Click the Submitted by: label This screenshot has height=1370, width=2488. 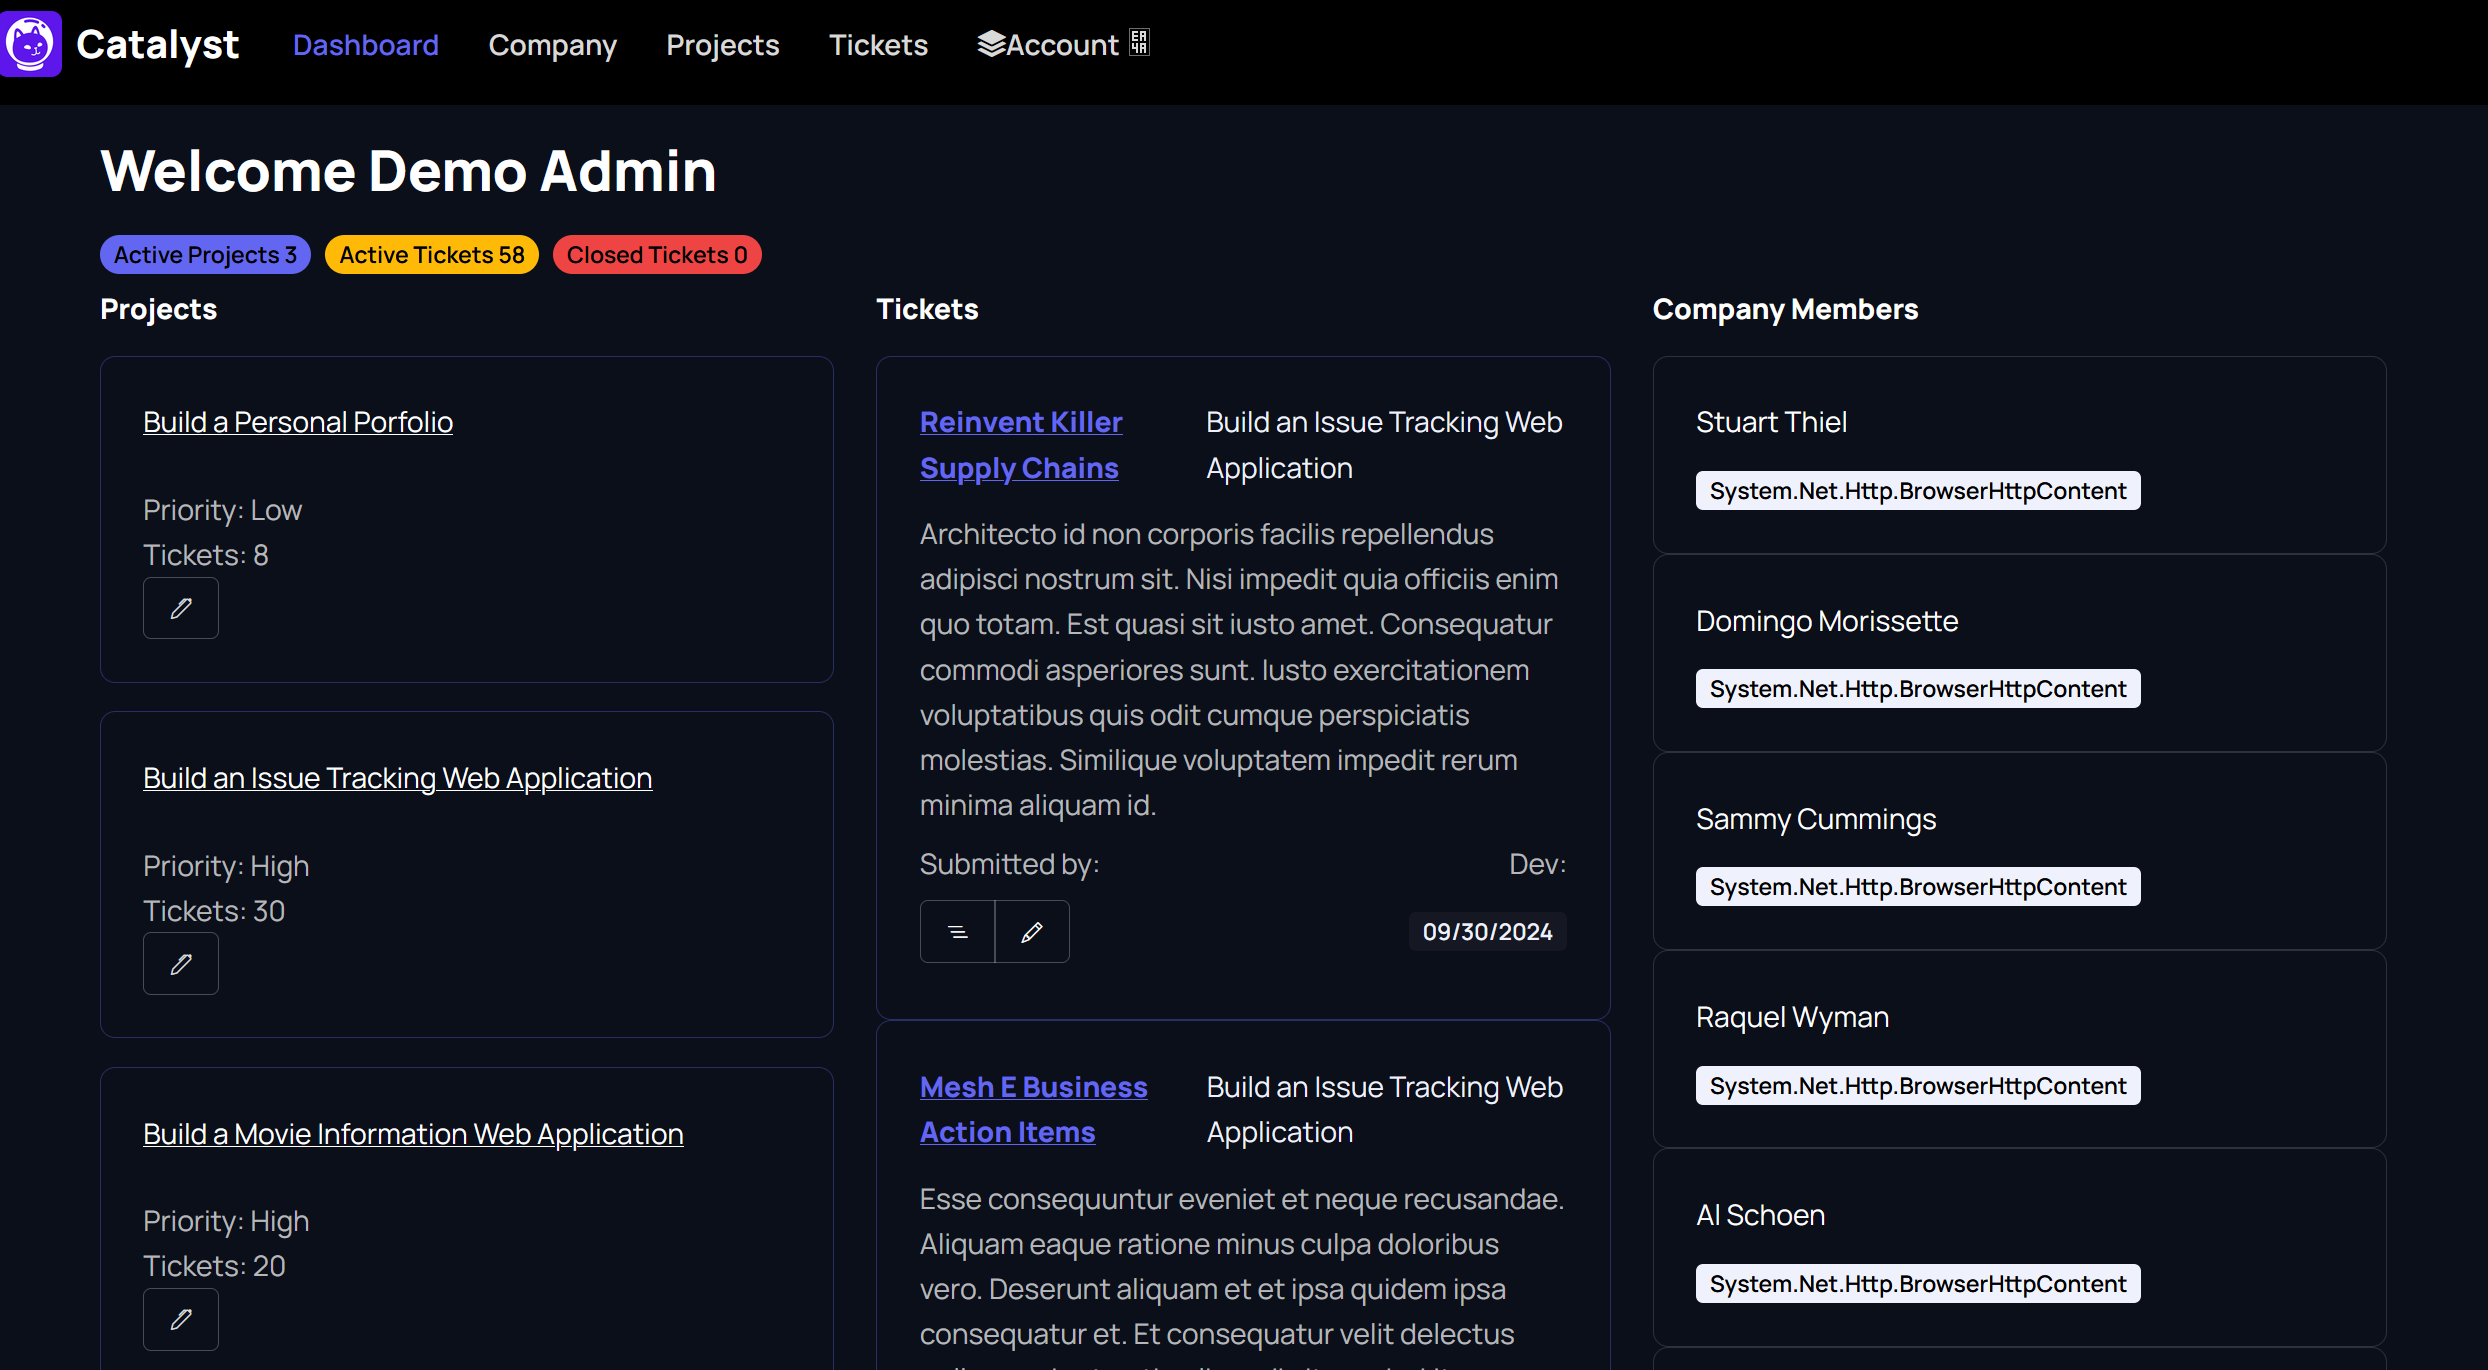pos(1009,864)
